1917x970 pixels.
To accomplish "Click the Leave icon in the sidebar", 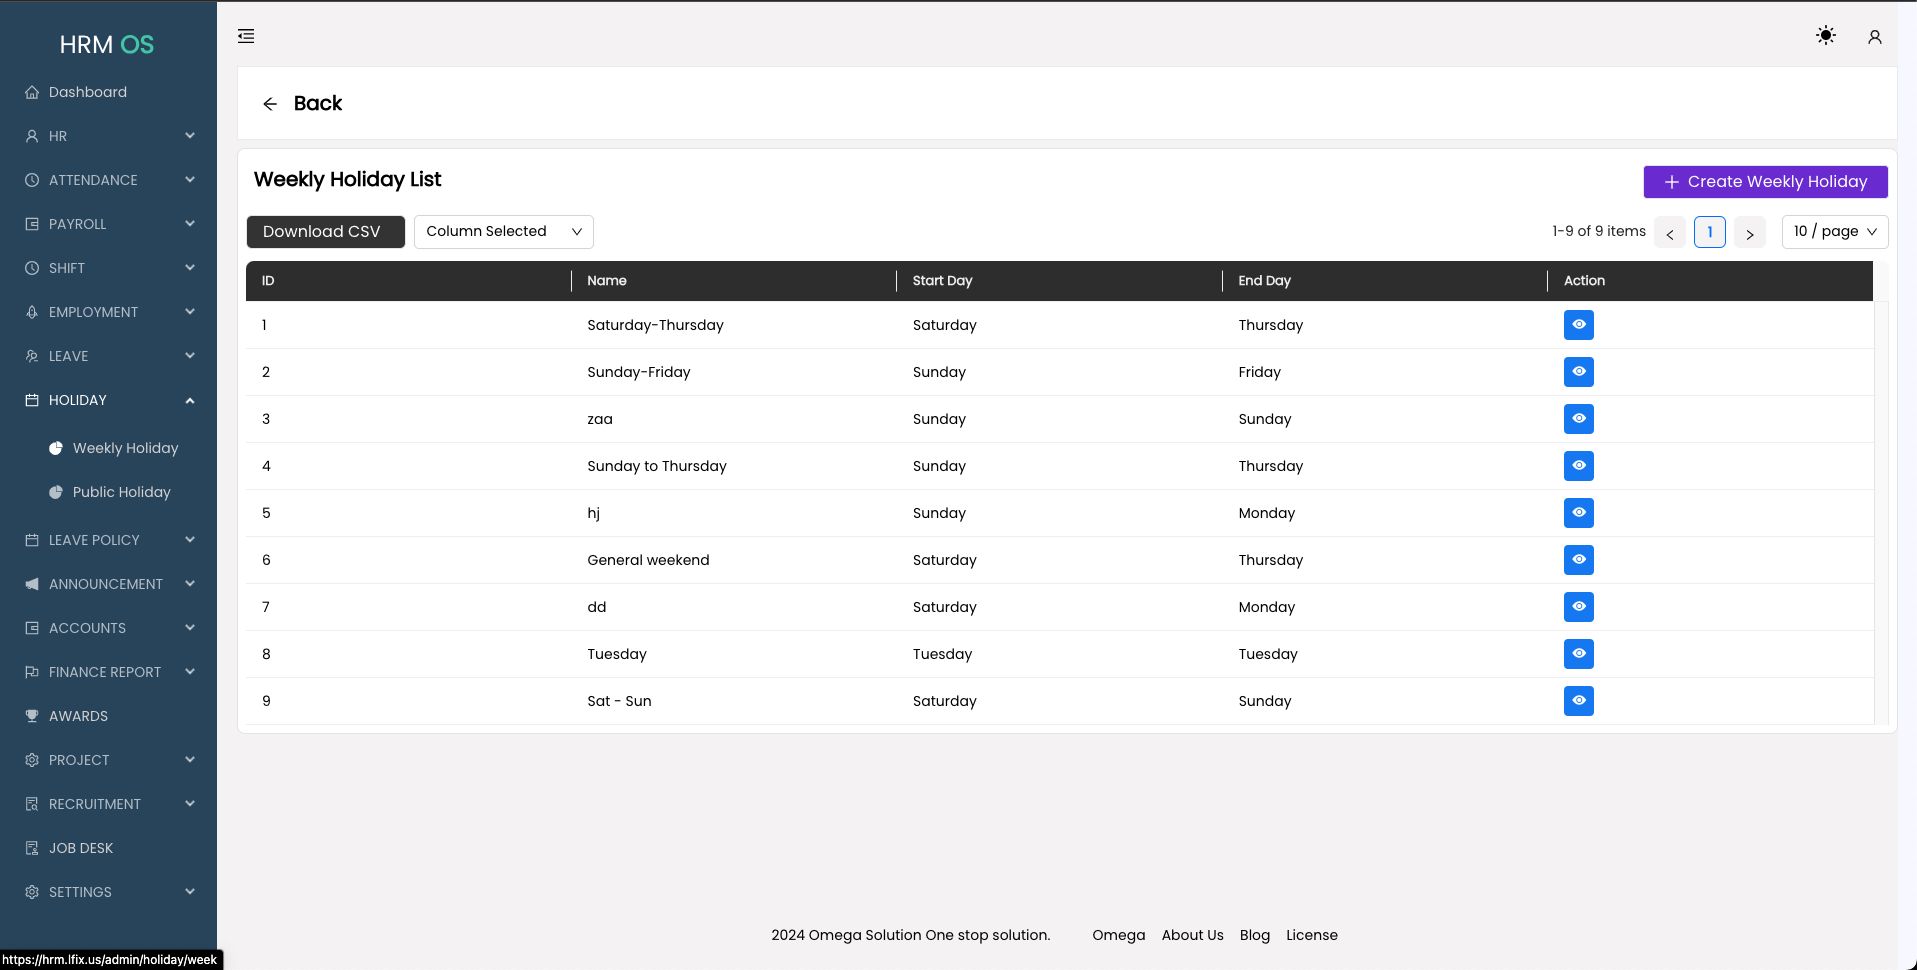I will coord(32,356).
